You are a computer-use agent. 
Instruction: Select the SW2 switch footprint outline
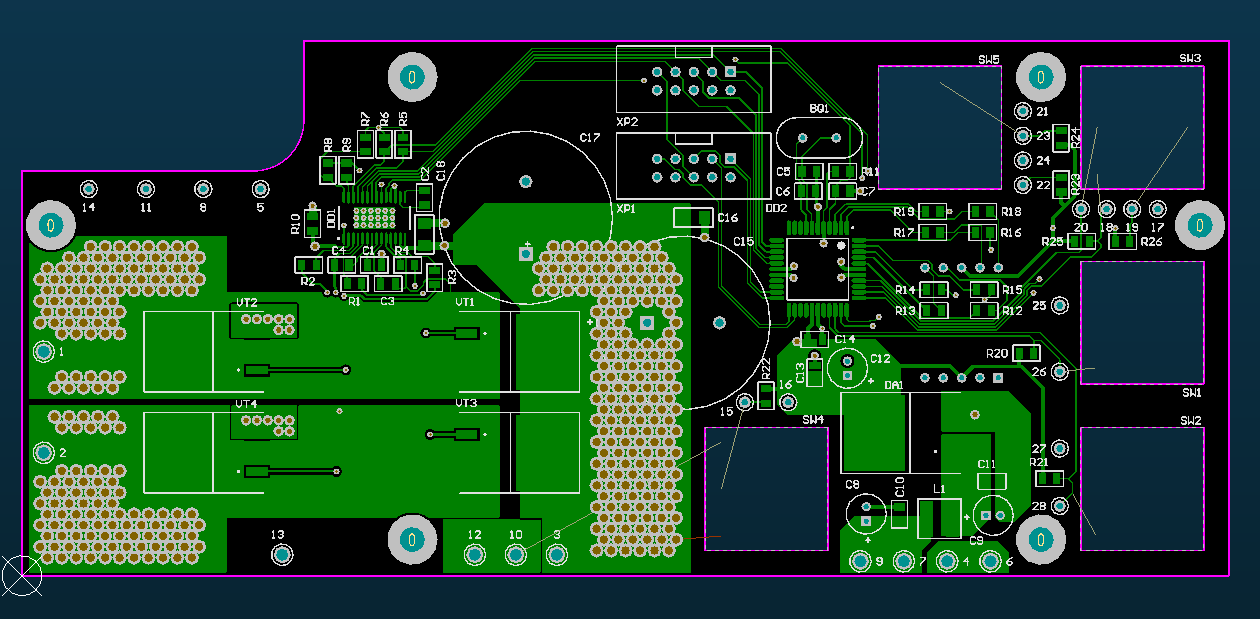pyautogui.click(x=1142, y=489)
